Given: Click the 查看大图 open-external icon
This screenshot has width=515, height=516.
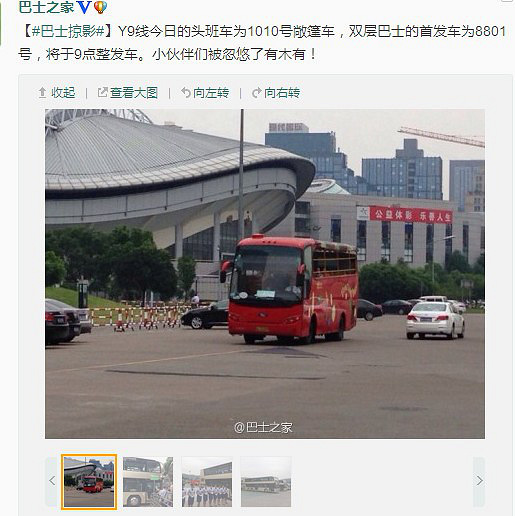Looking at the screenshot, I should (x=102, y=92).
